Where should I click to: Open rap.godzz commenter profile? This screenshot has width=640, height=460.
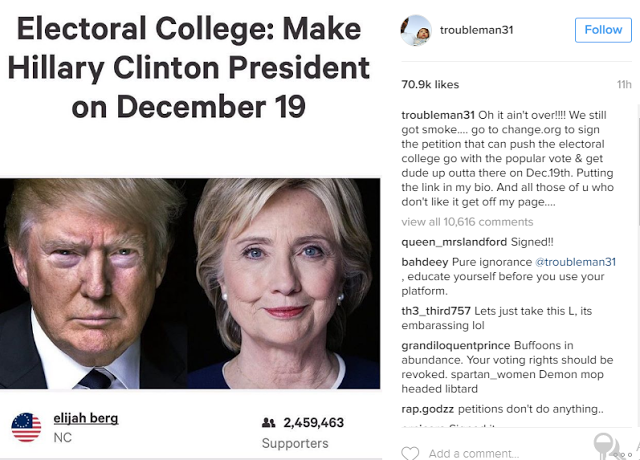point(427,409)
